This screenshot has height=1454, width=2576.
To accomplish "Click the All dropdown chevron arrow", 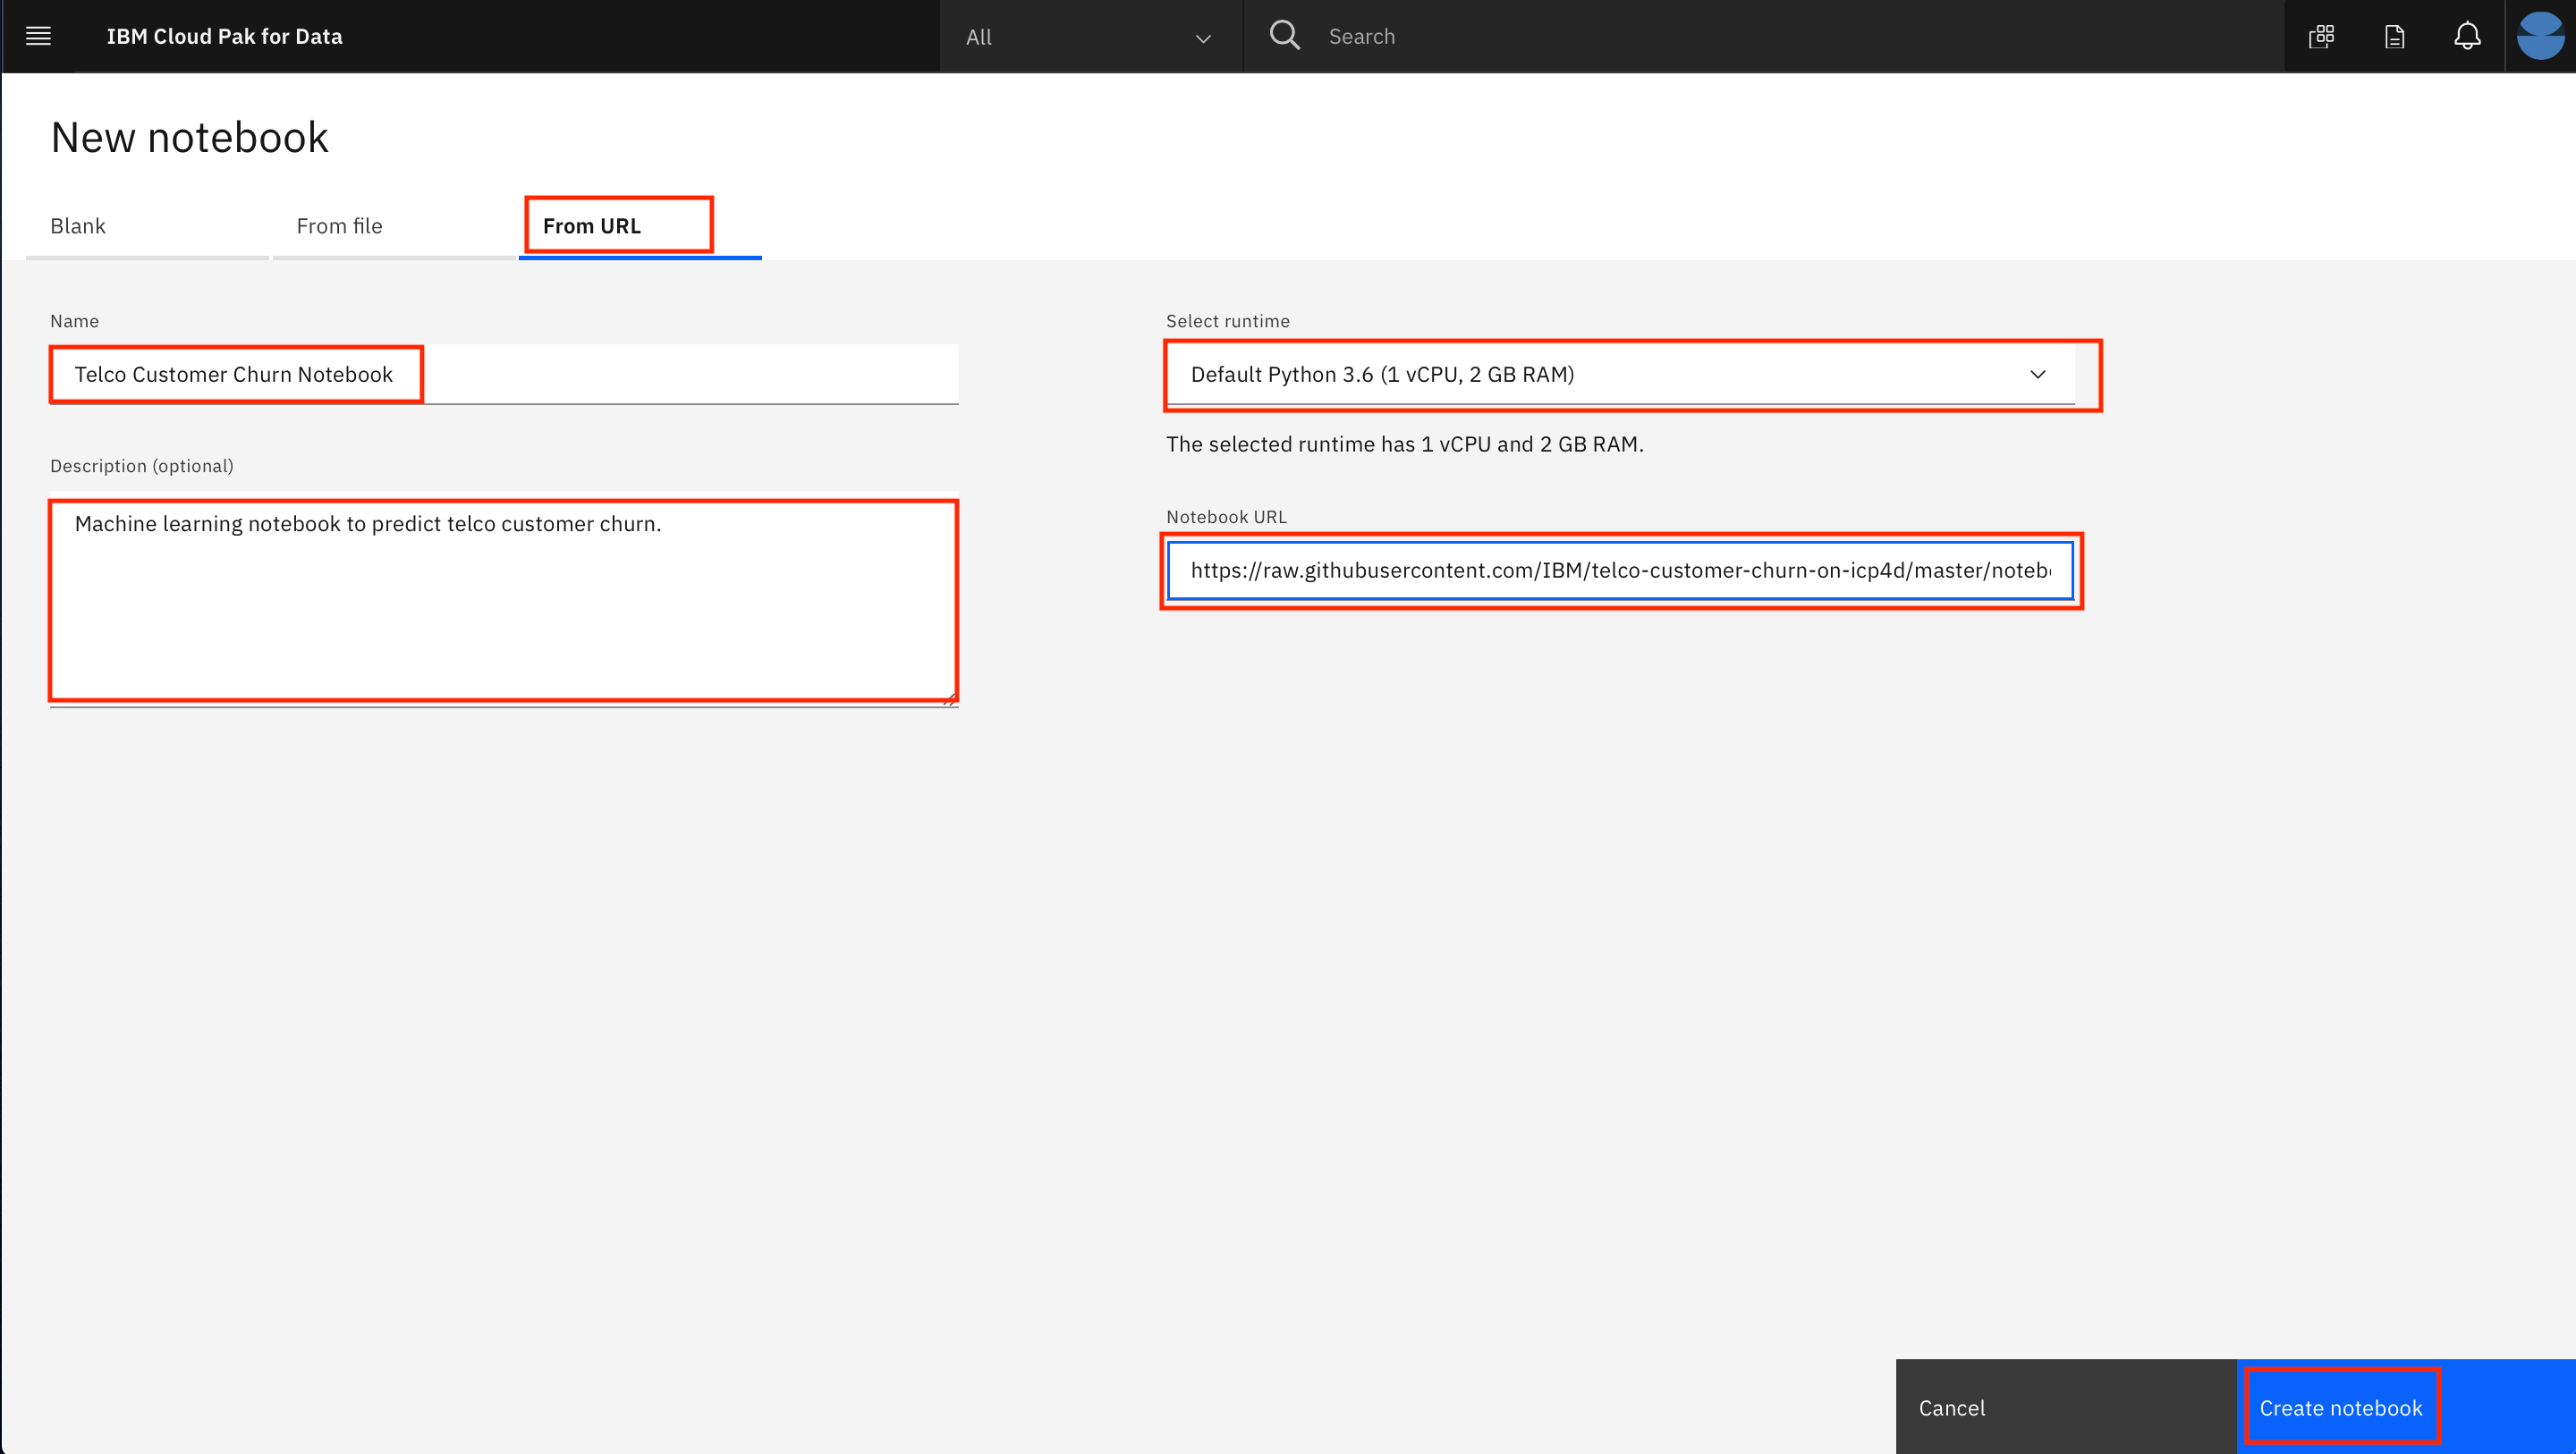I will pos(1203,38).
